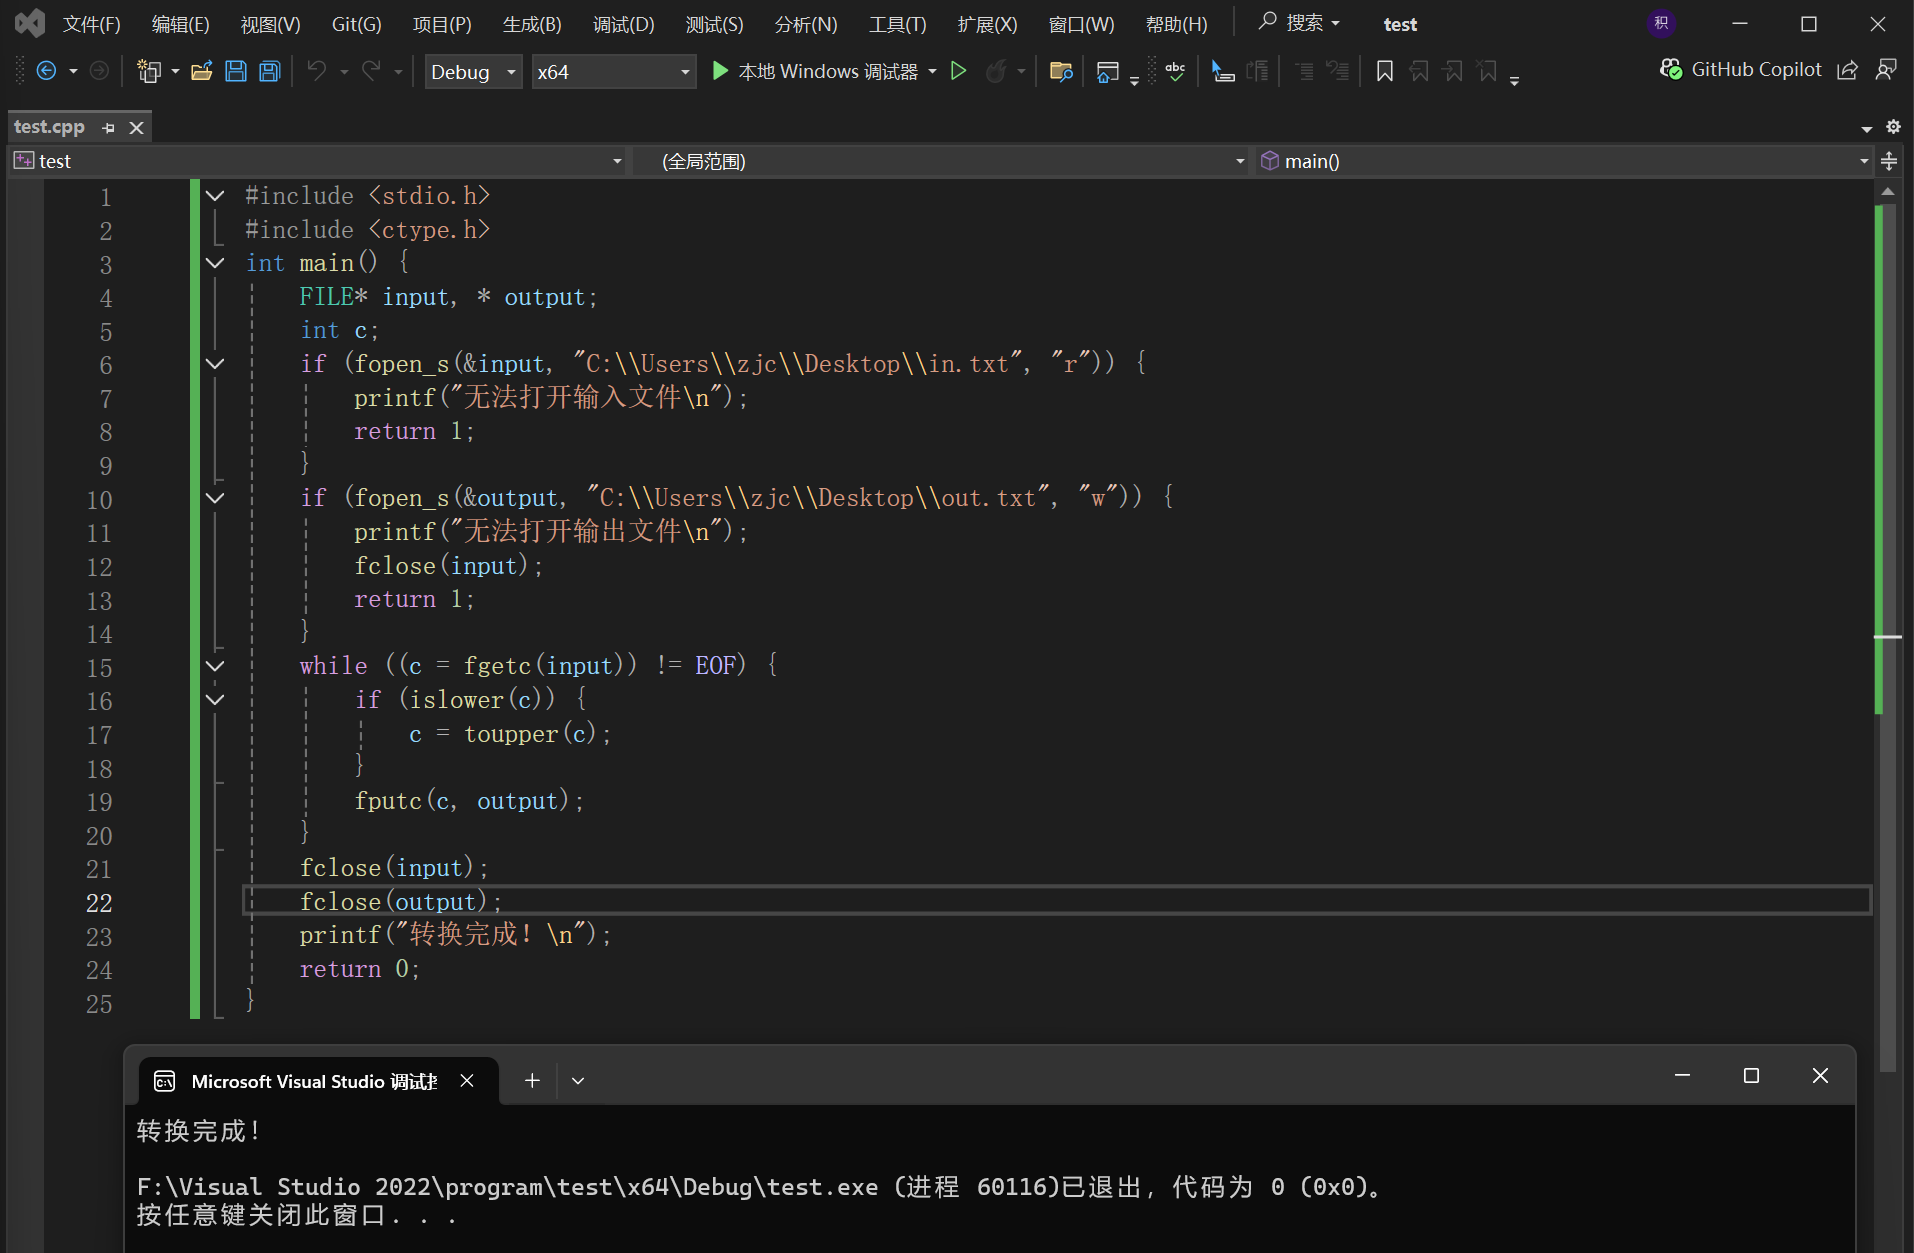Click the navigate backward arrow icon

point(46,71)
